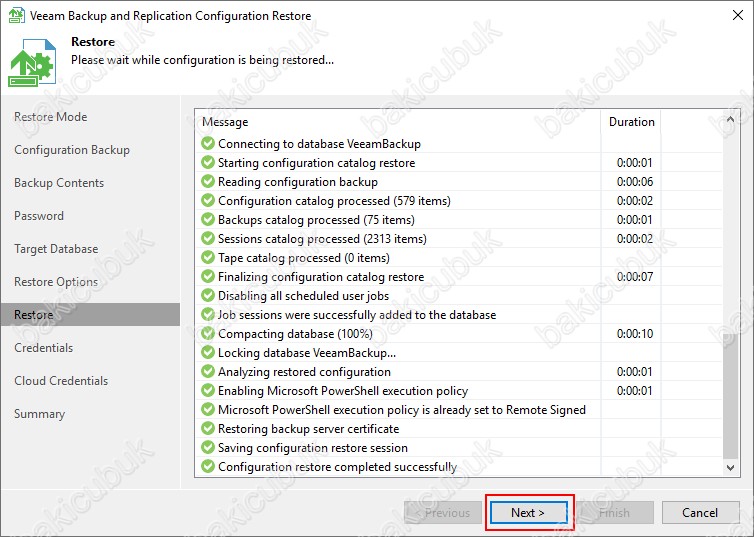Click the 0:00:10 duration for Compacting database
Image resolution: width=754 pixels, height=537 pixels.
[x=635, y=334]
